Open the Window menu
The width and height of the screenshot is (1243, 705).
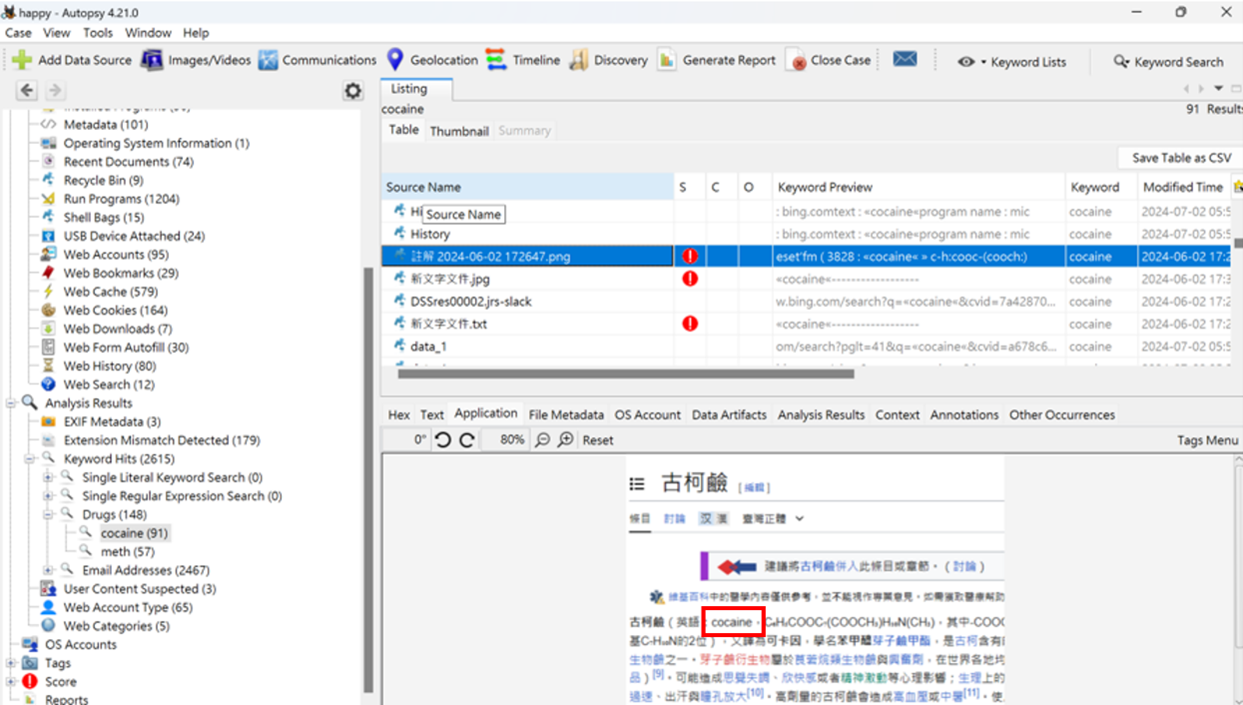click(148, 32)
